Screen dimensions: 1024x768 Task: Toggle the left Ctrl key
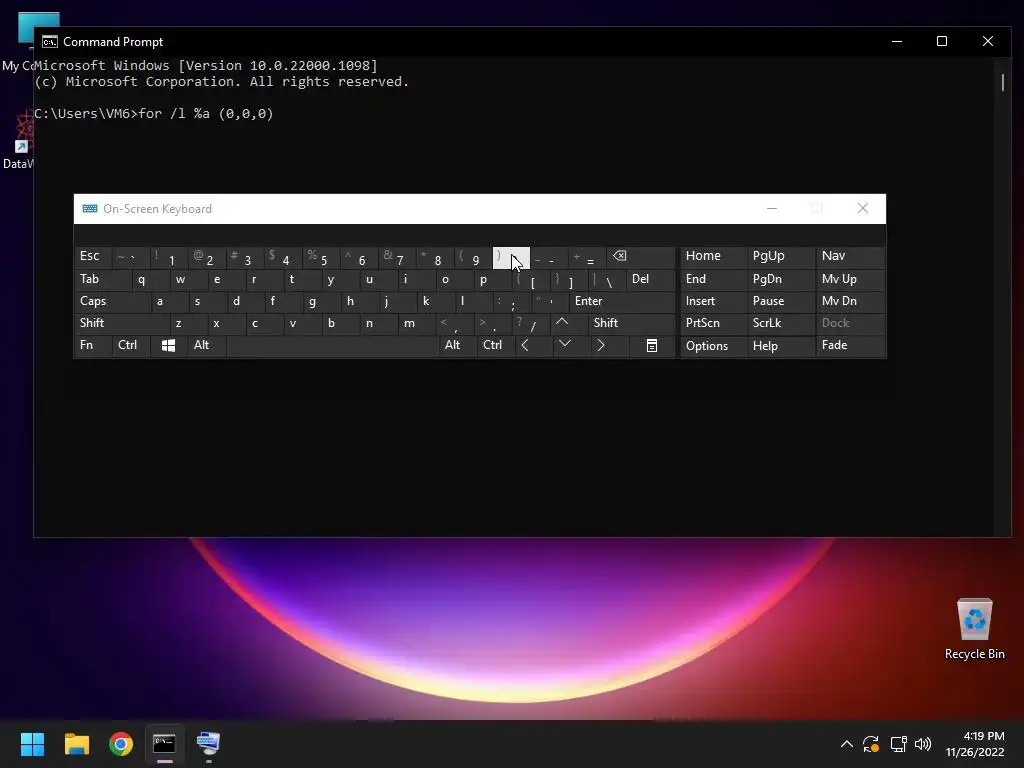(x=131, y=345)
